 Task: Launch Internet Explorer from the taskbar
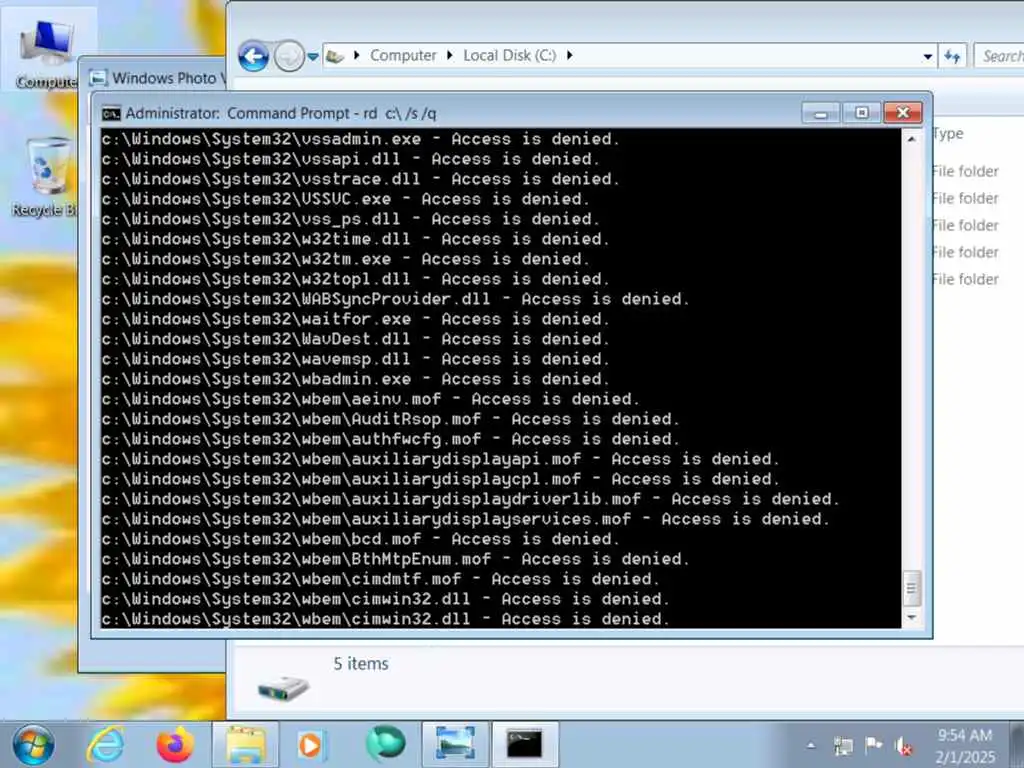tap(107, 744)
